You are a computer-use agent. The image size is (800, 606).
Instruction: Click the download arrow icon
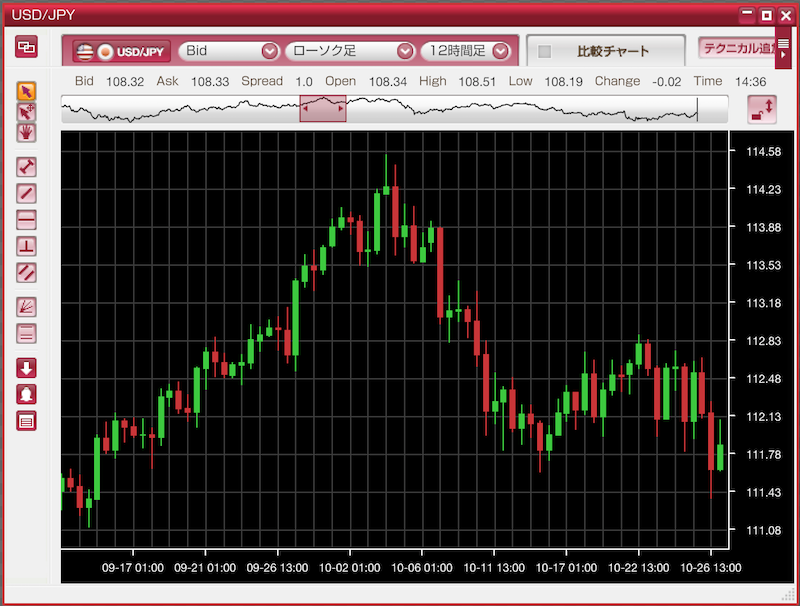tap(27, 367)
